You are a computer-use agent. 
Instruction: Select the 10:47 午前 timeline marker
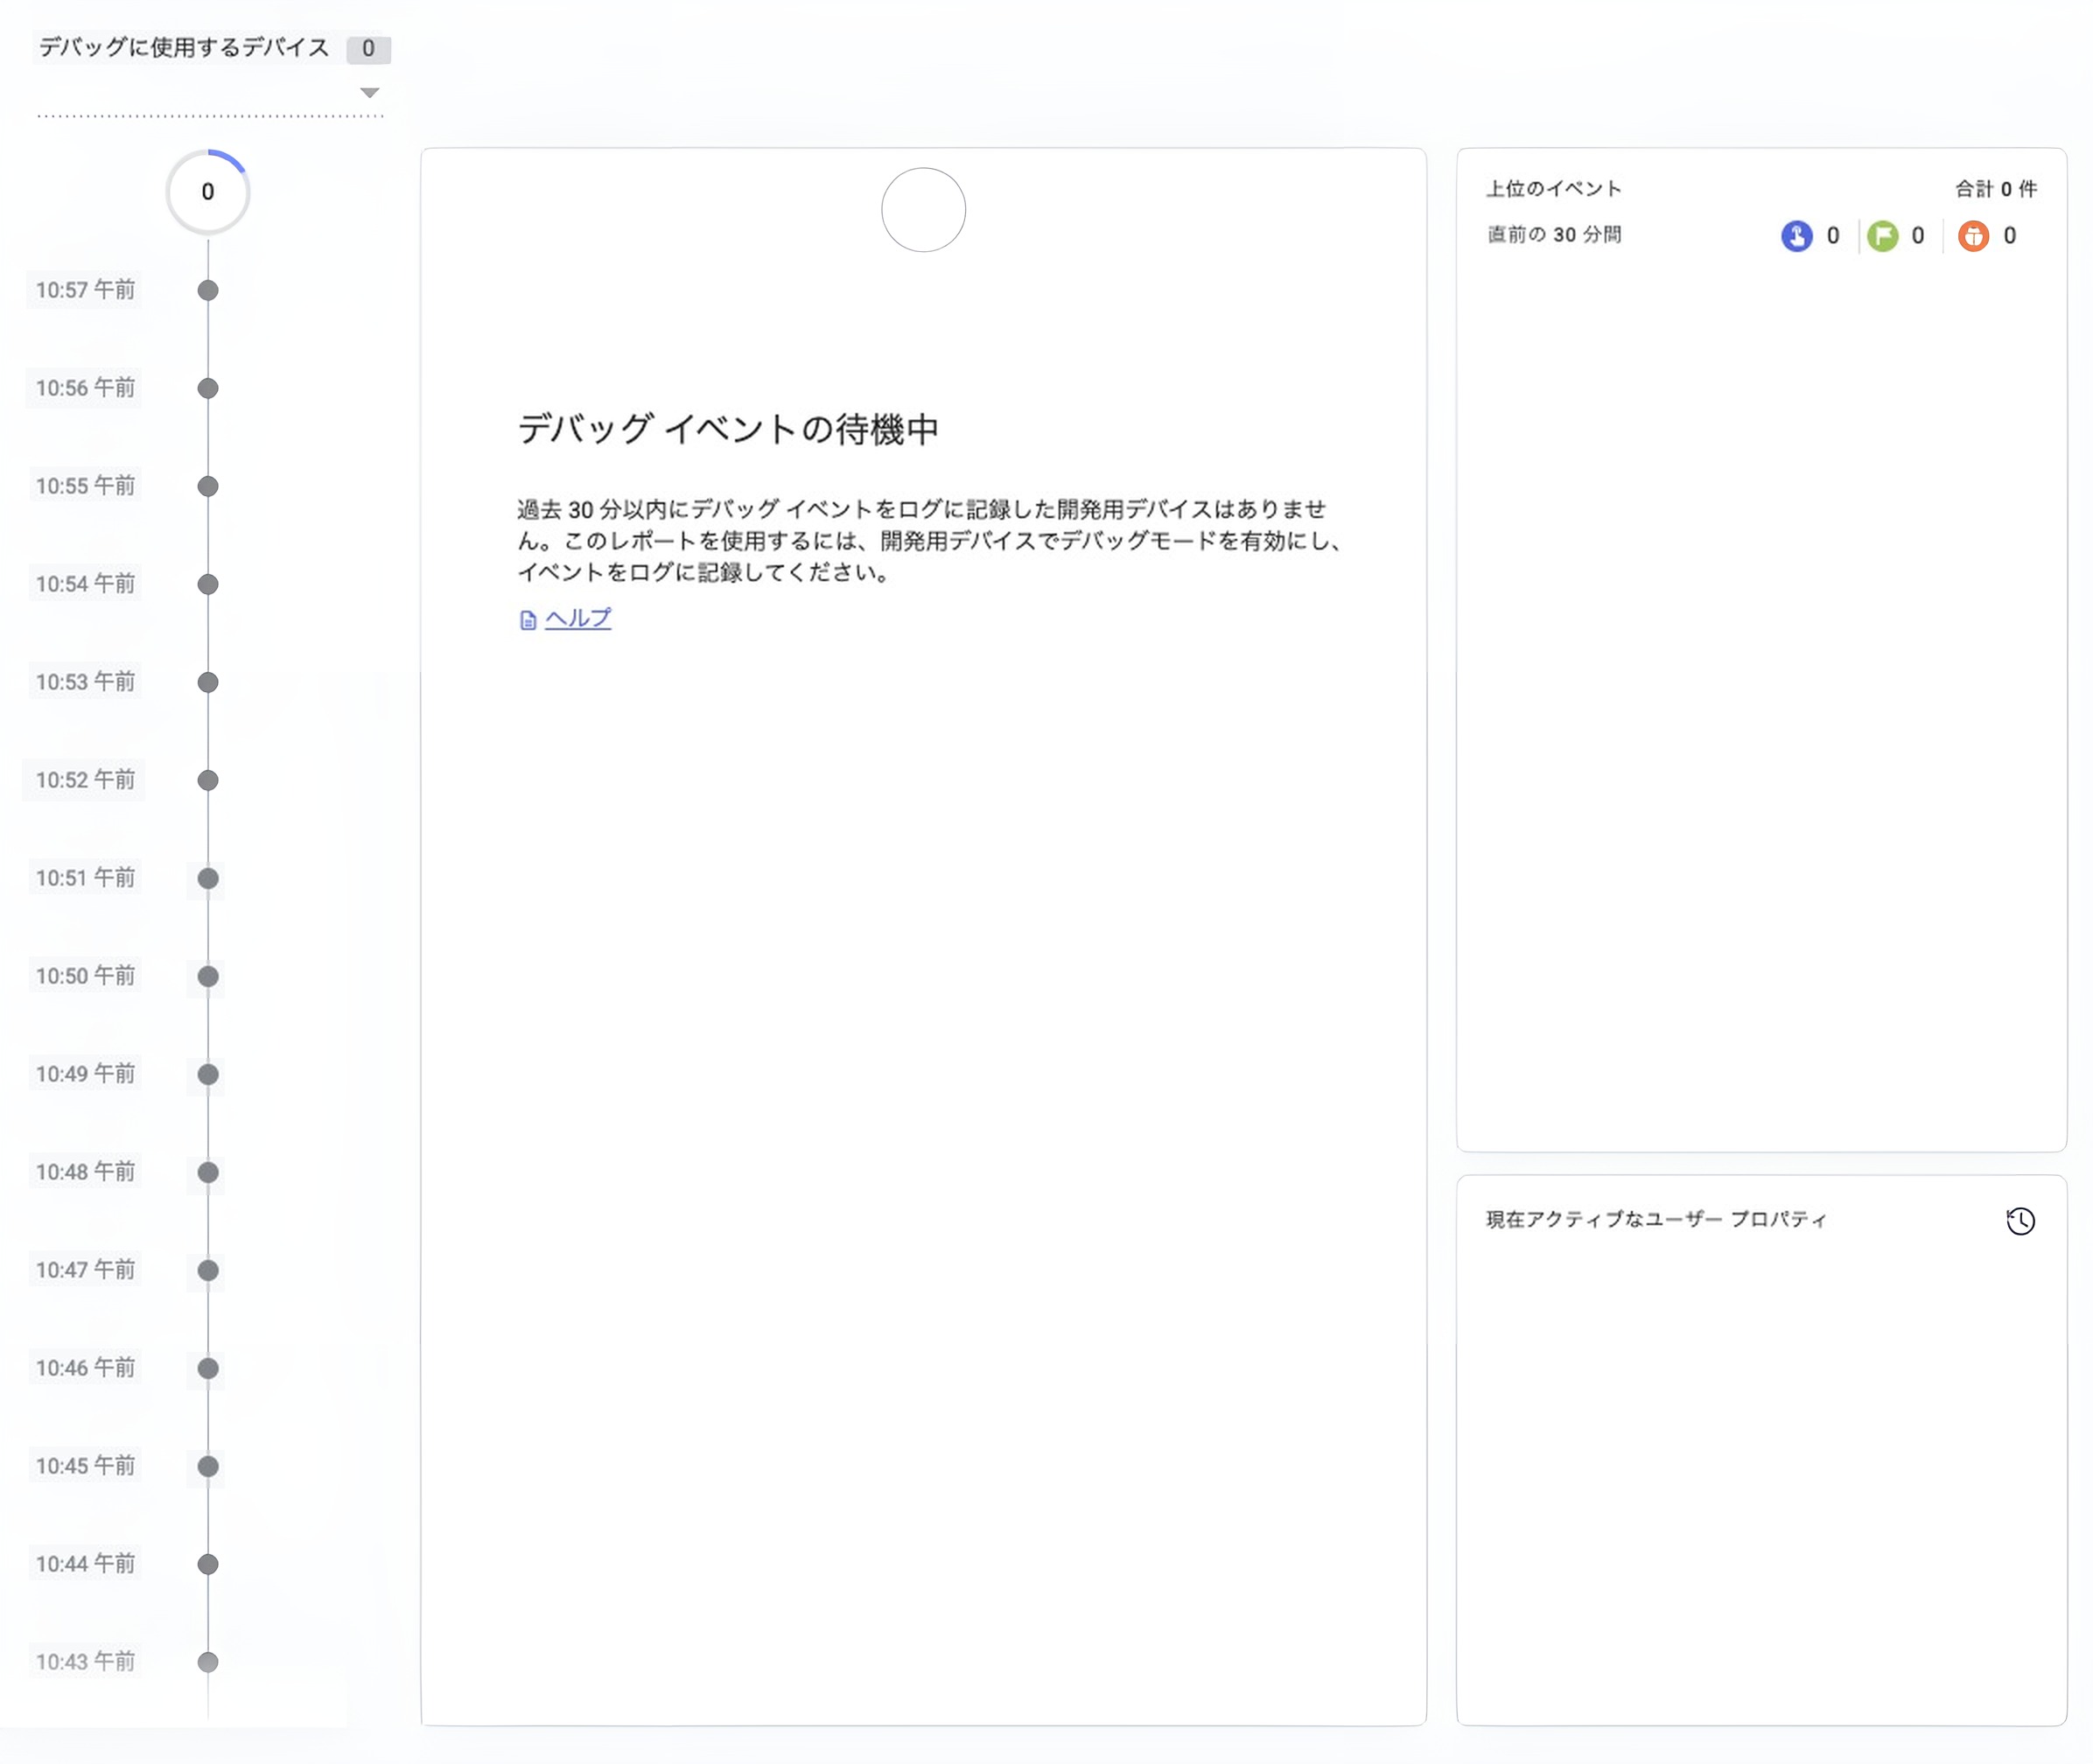208,1270
